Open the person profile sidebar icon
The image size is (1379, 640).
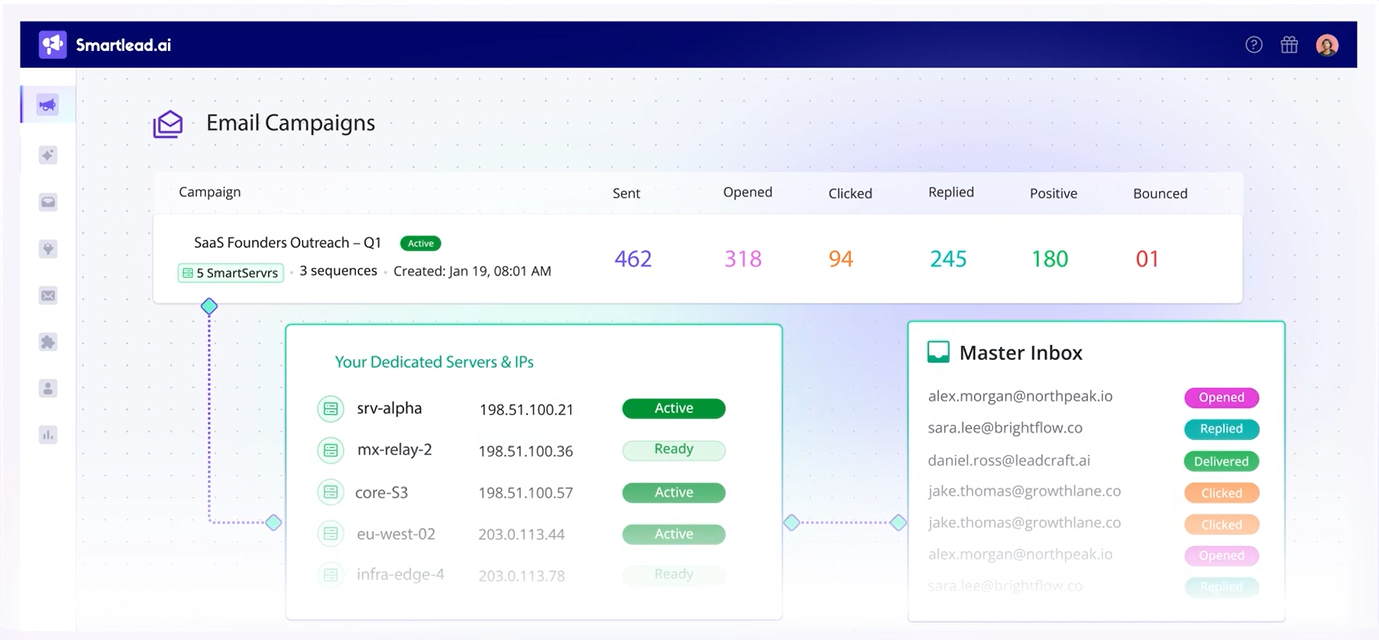pyautogui.click(x=47, y=388)
